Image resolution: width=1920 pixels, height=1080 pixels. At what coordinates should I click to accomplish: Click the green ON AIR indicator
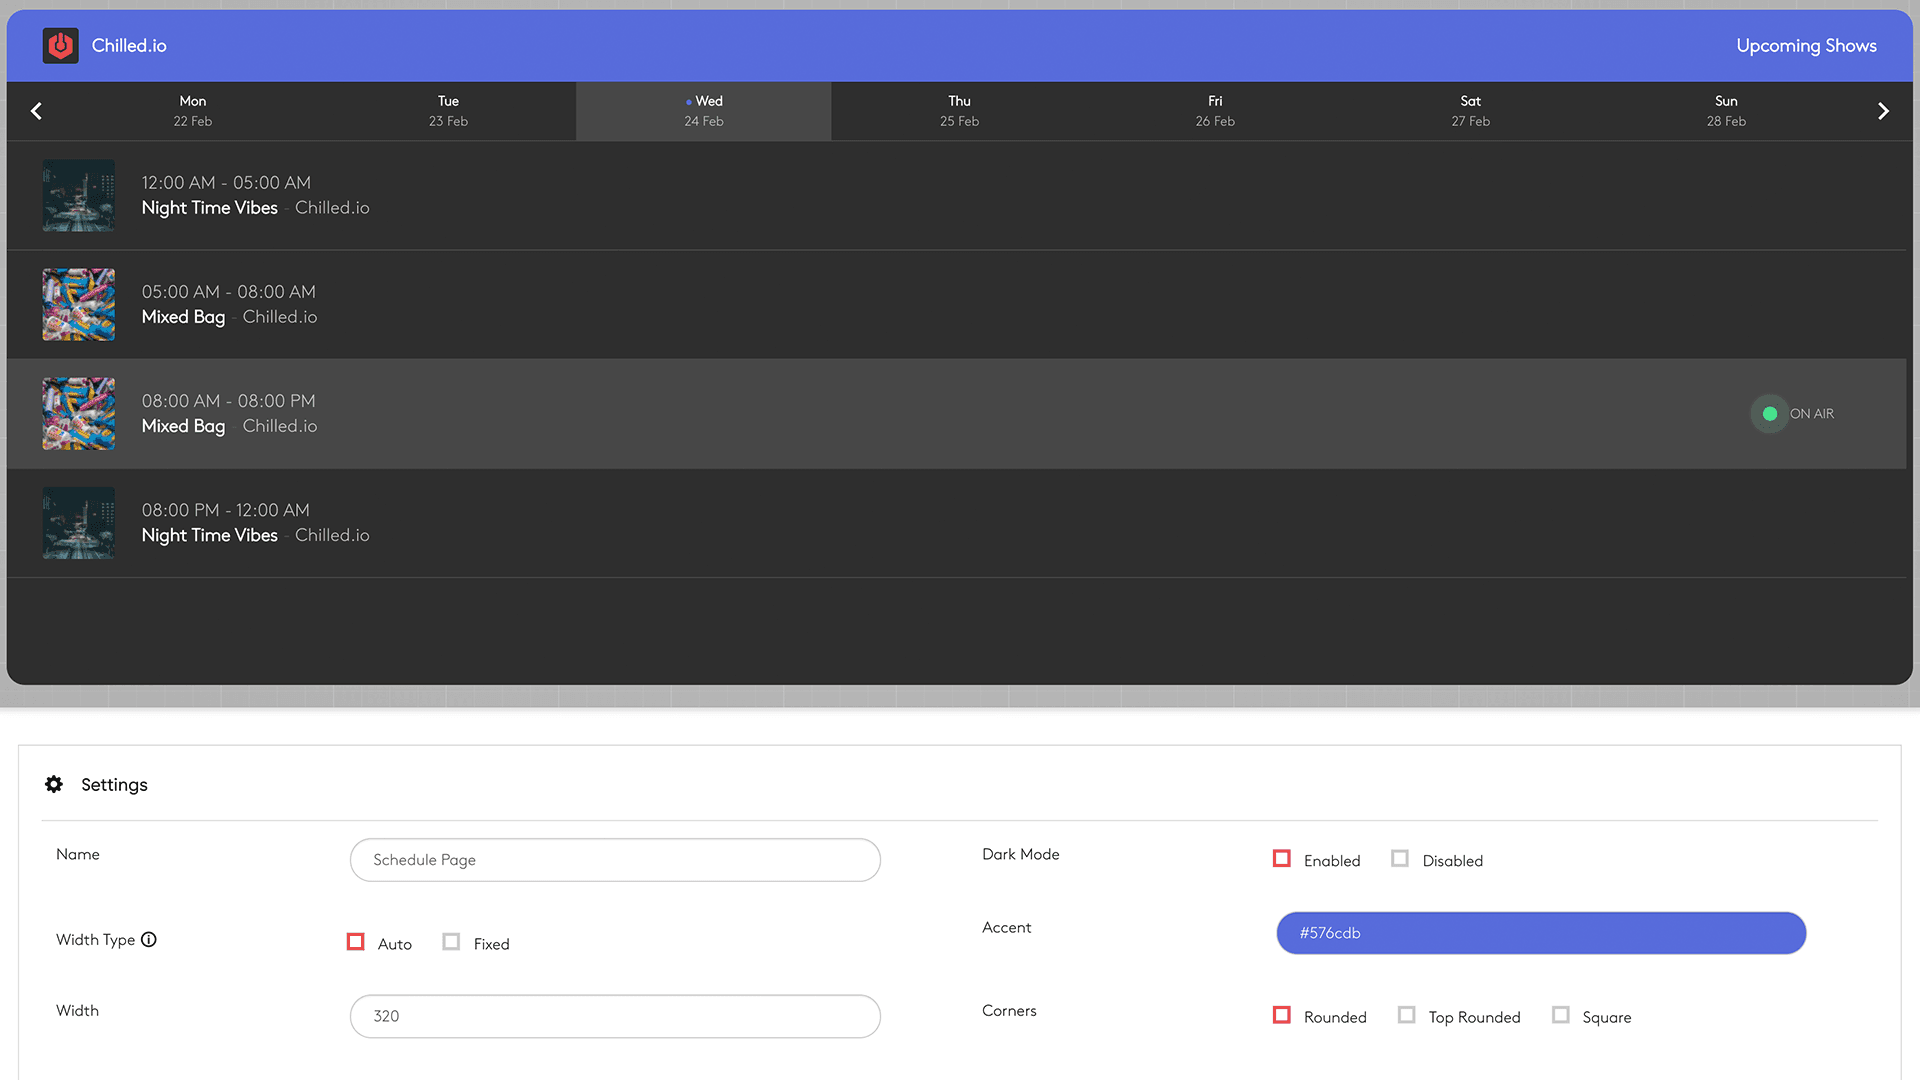pos(1769,413)
